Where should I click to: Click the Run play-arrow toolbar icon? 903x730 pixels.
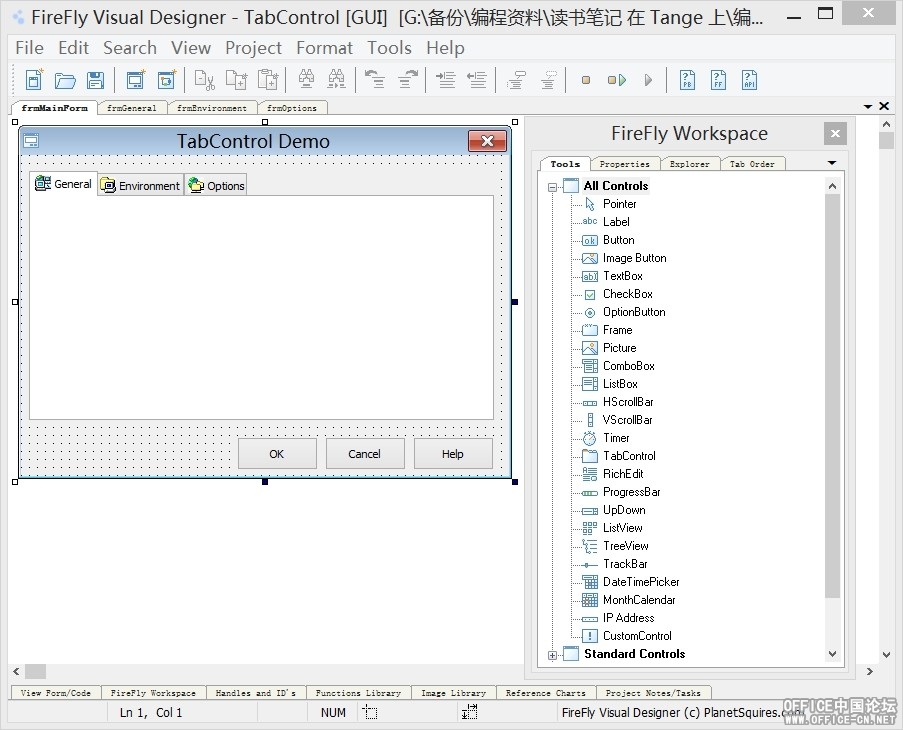648,80
